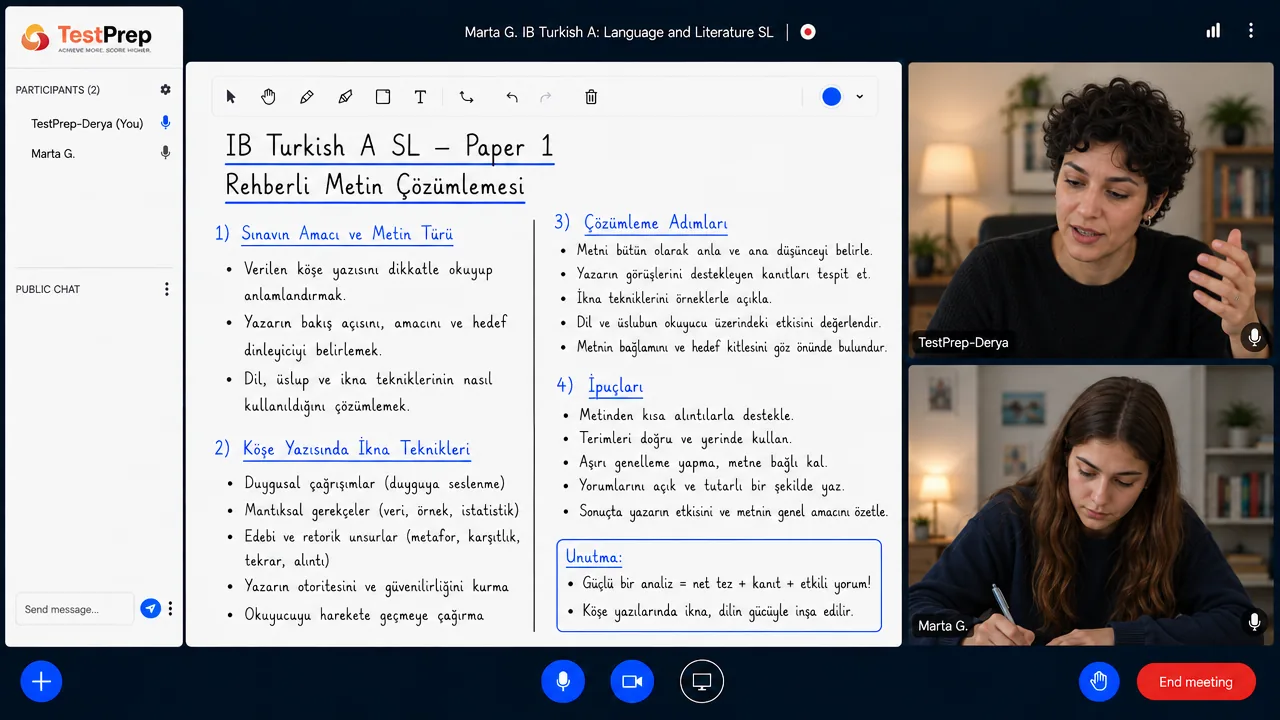Select the connector line tool
This screenshot has width=1280, height=720.
467,97
